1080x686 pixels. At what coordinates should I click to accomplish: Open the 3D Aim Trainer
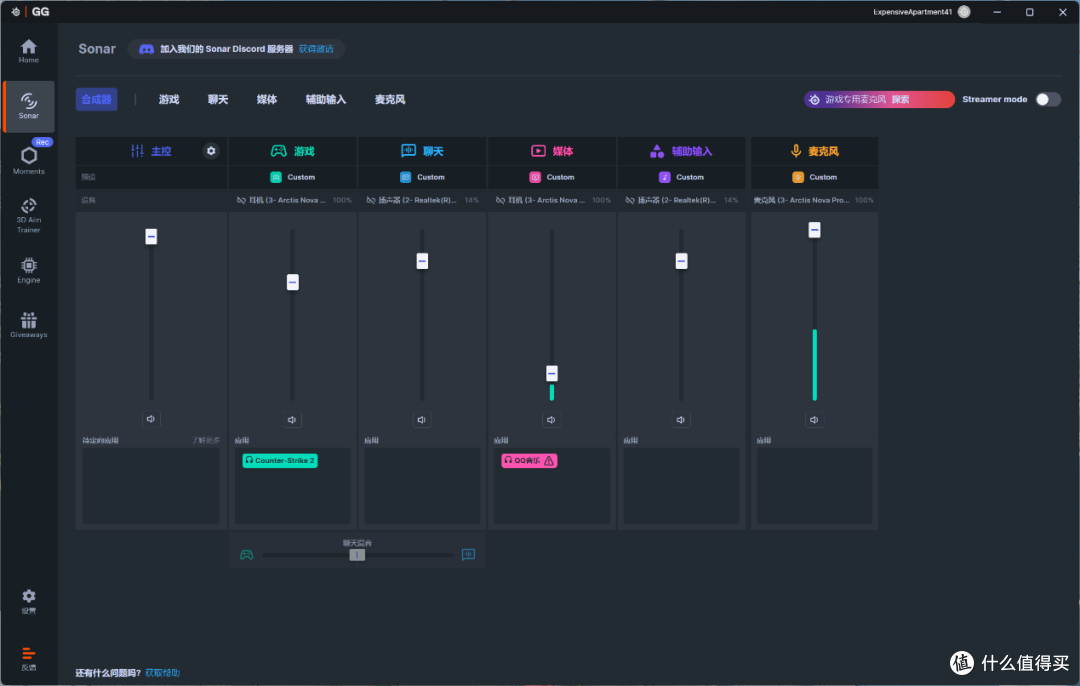click(28, 216)
